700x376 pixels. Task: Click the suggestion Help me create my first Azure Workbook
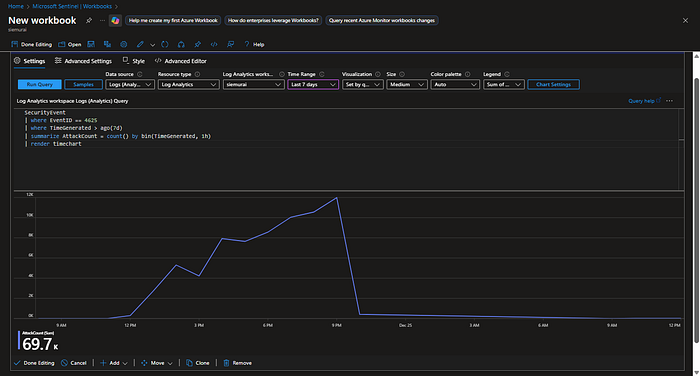click(x=173, y=21)
